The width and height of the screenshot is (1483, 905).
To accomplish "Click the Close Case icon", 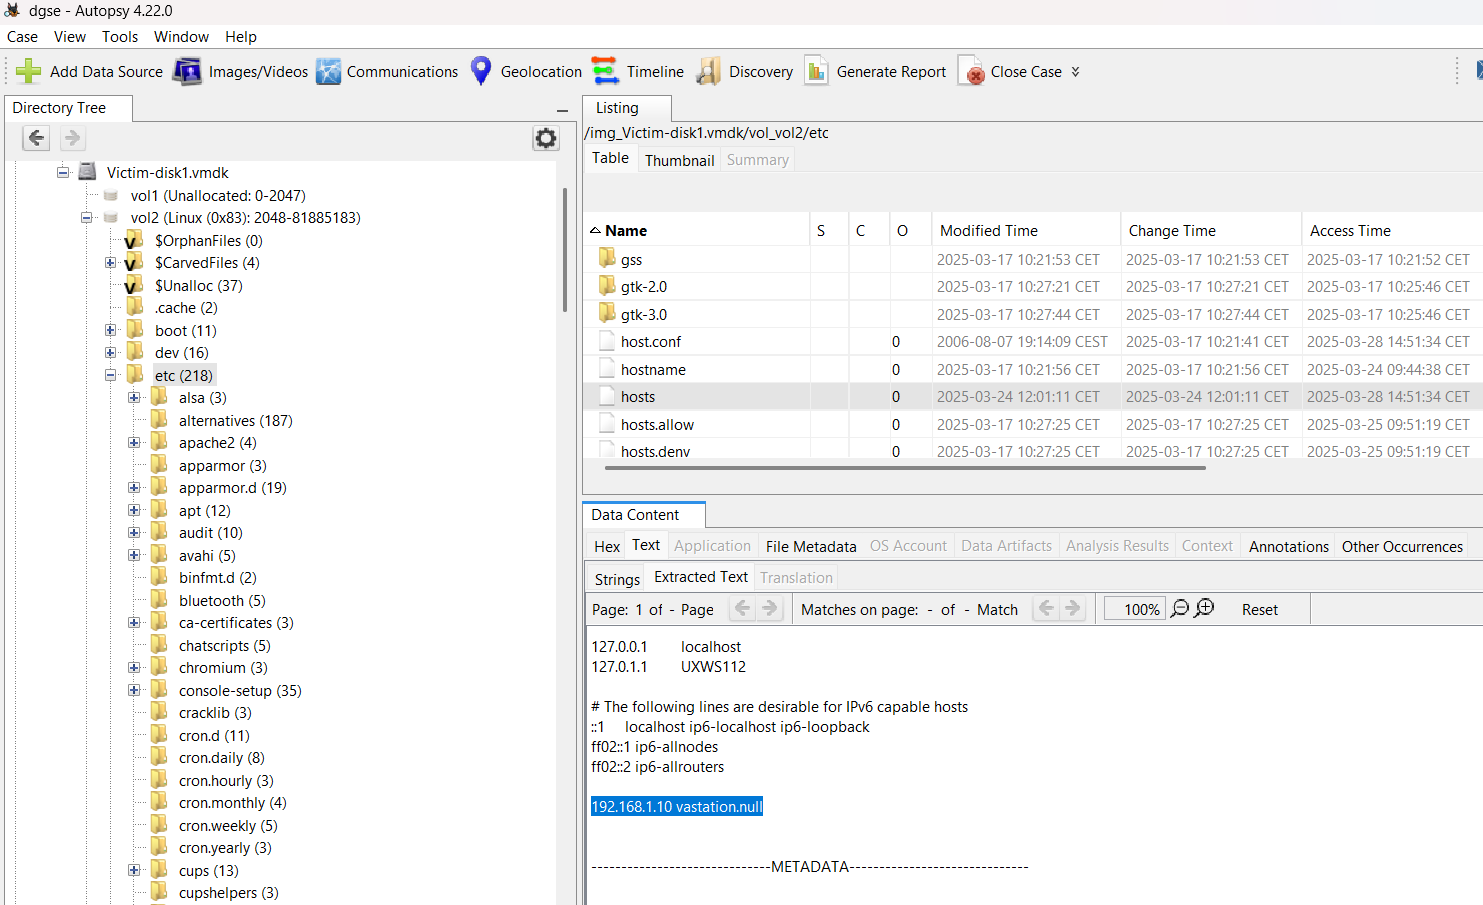I will click(x=971, y=71).
